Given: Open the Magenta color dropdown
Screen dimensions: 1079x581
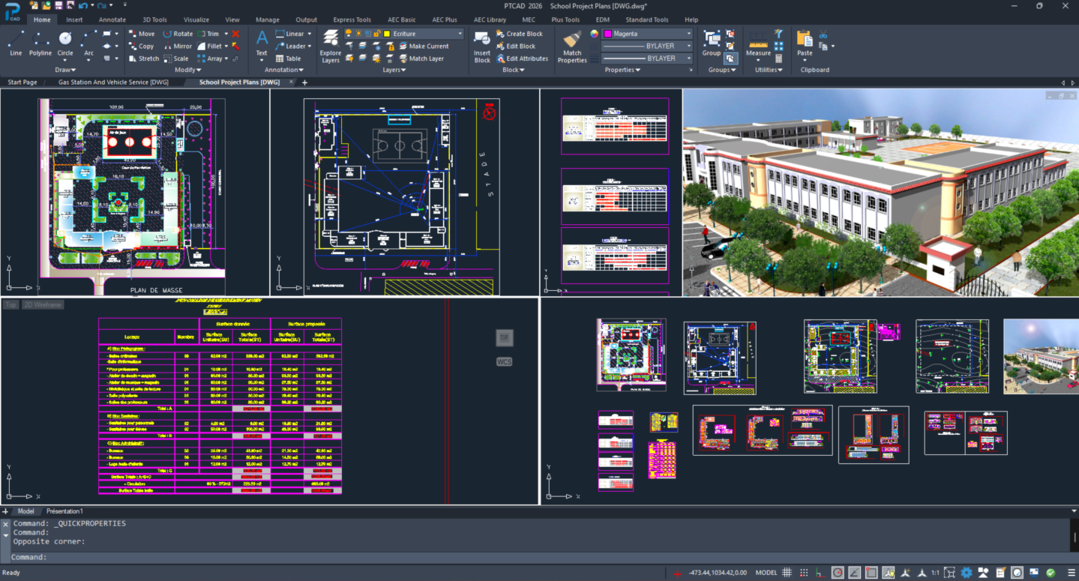Looking at the screenshot, I should tap(689, 33).
